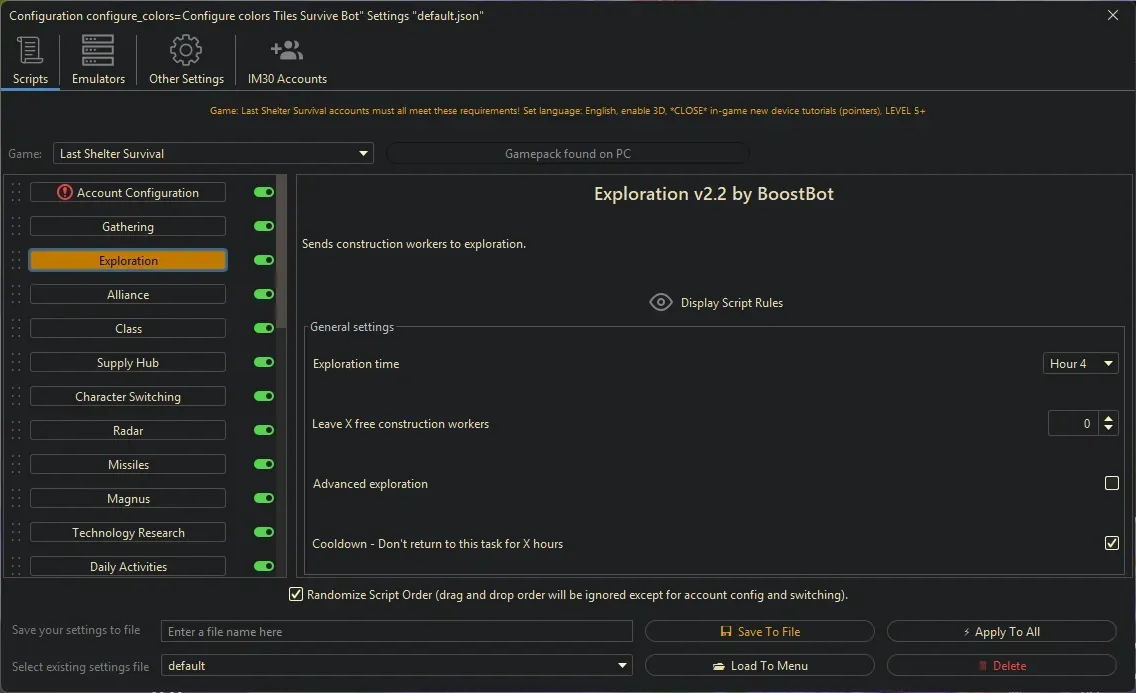
Task: Toggle the Technology Research script switch
Action: 264,532
